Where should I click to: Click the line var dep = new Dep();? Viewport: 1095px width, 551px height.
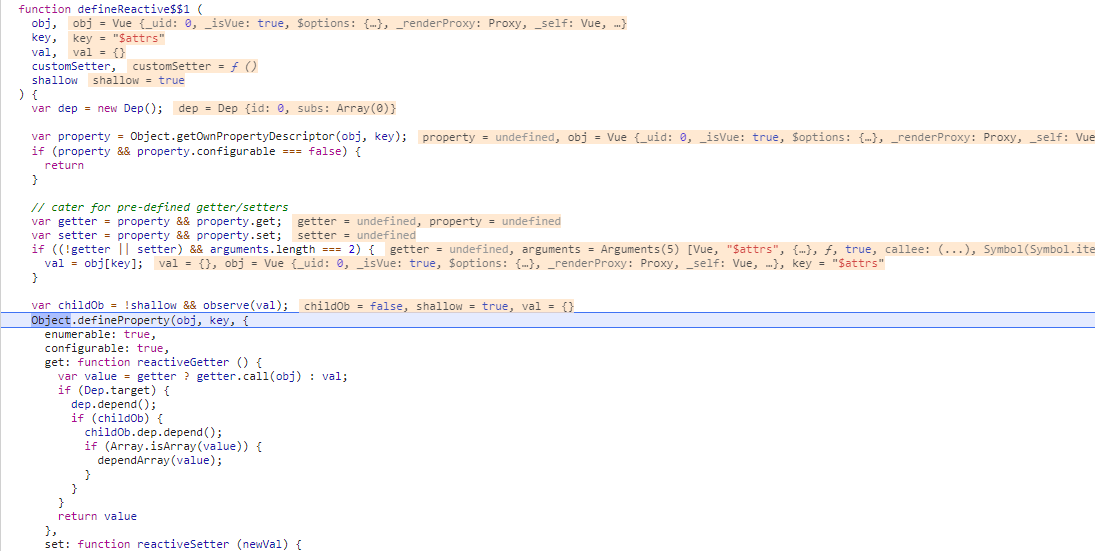(96, 108)
